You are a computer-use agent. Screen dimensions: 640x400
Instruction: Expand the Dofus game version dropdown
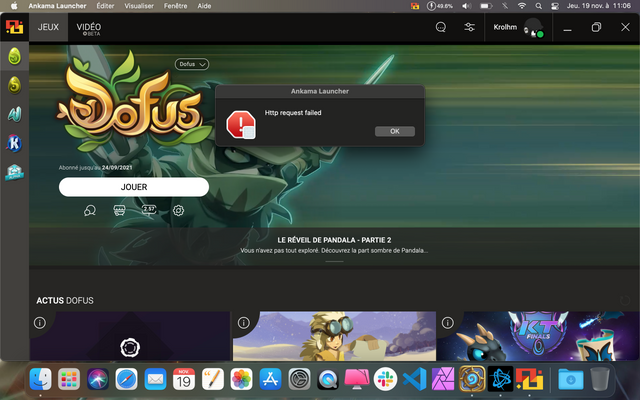[192, 64]
